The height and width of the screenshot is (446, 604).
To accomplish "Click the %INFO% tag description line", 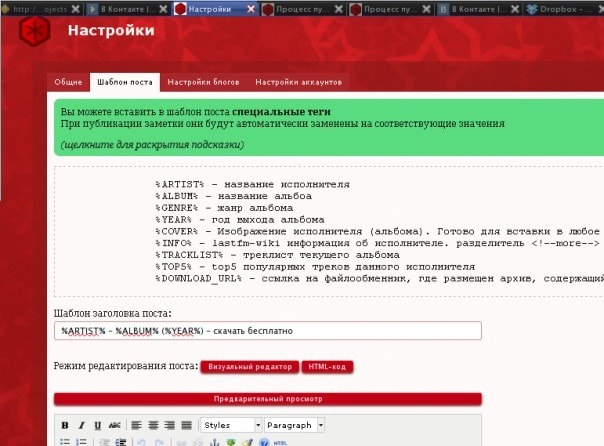I will (378, 243).
